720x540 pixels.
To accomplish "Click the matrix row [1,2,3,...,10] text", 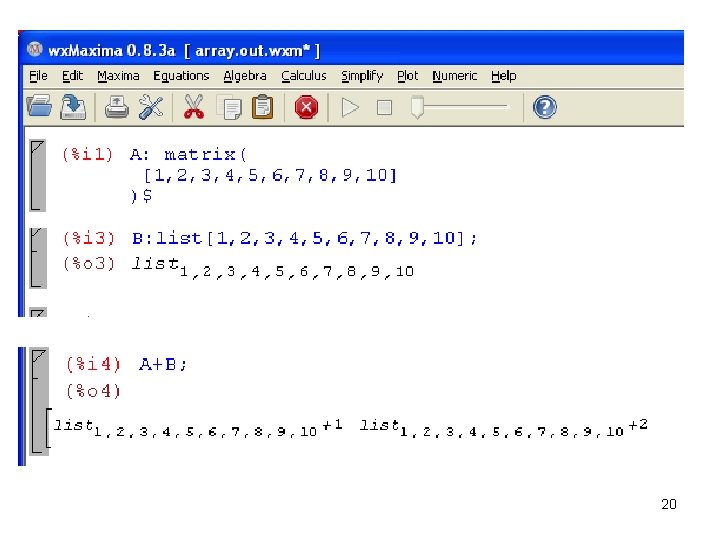I will [270, 175].
